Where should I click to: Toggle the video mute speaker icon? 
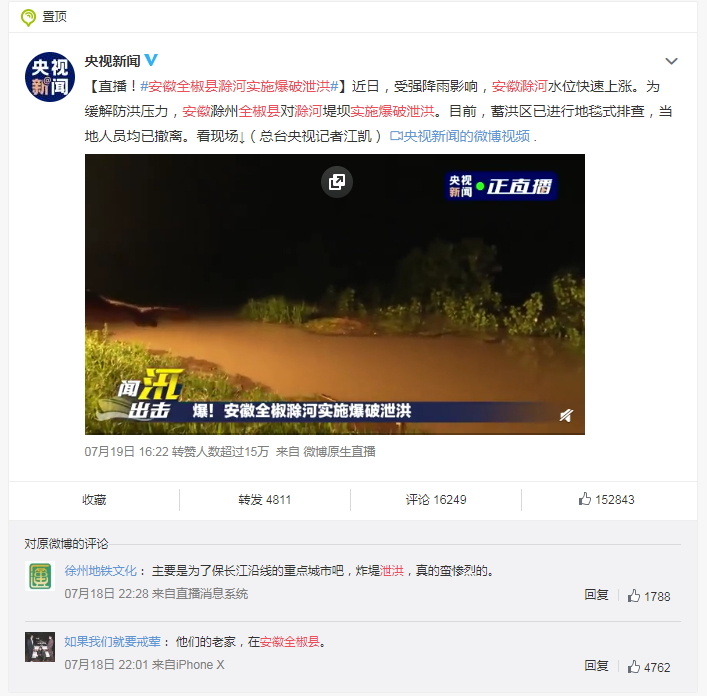click(566, 415)
